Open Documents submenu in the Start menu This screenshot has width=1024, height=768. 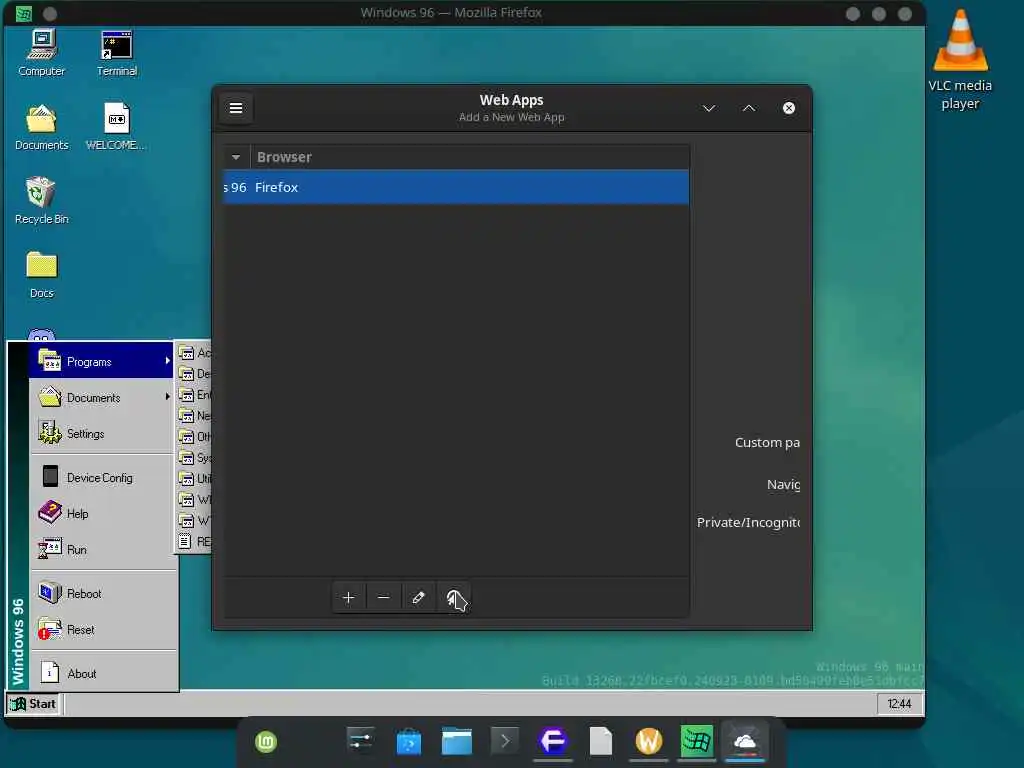pos(101,397)
